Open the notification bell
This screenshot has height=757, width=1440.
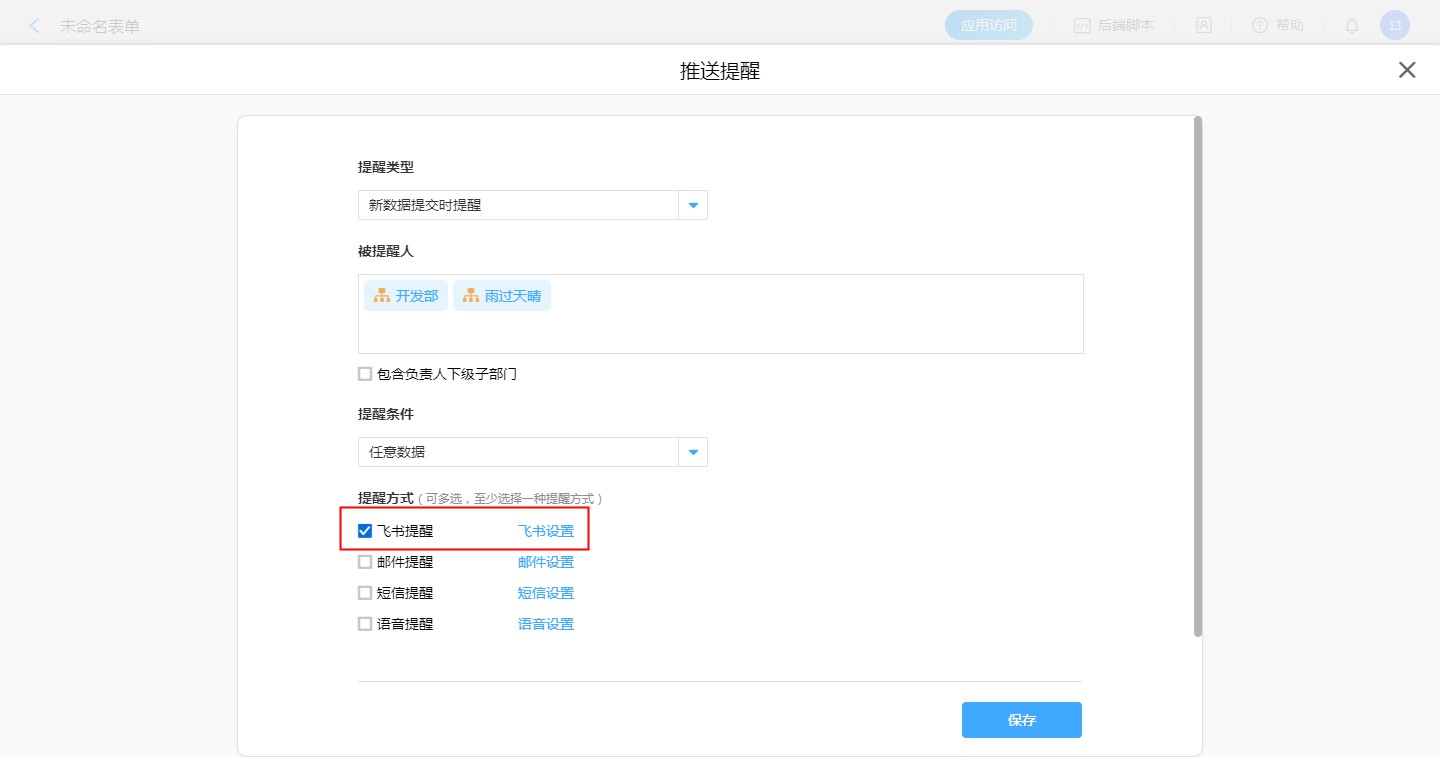[1352, 26]
